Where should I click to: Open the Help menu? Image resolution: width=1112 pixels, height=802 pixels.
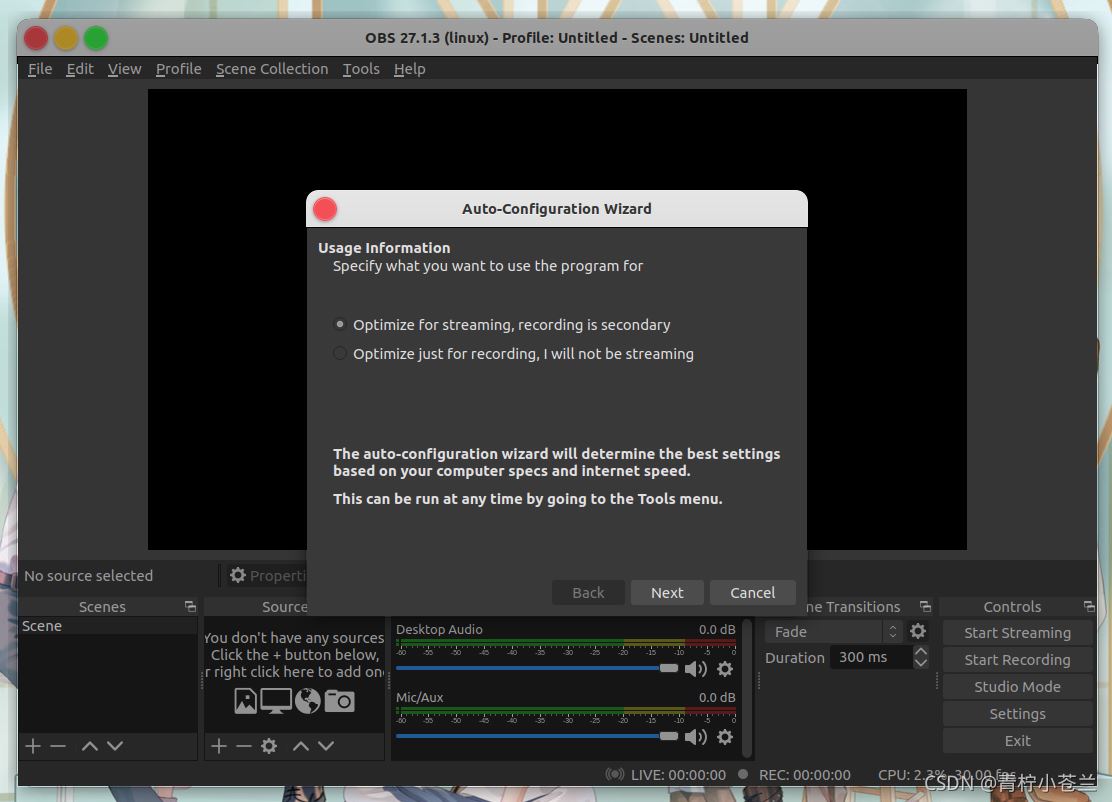point(409,69)
